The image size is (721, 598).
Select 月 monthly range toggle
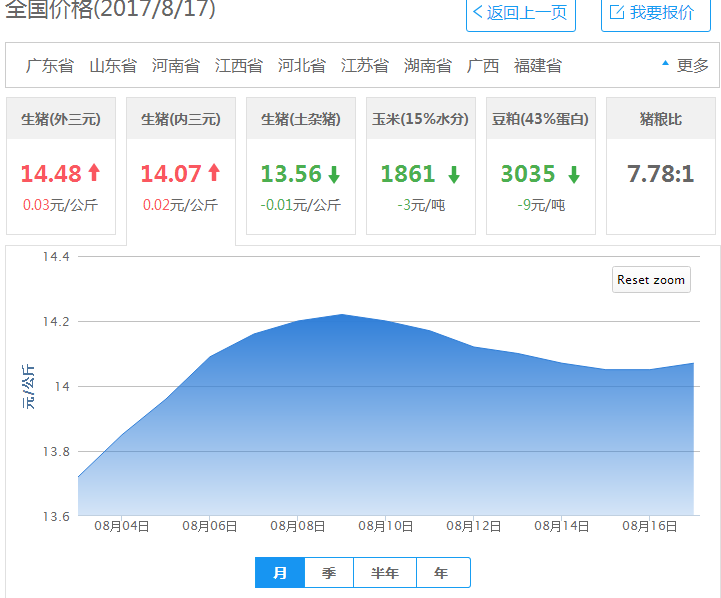point(280,573)
